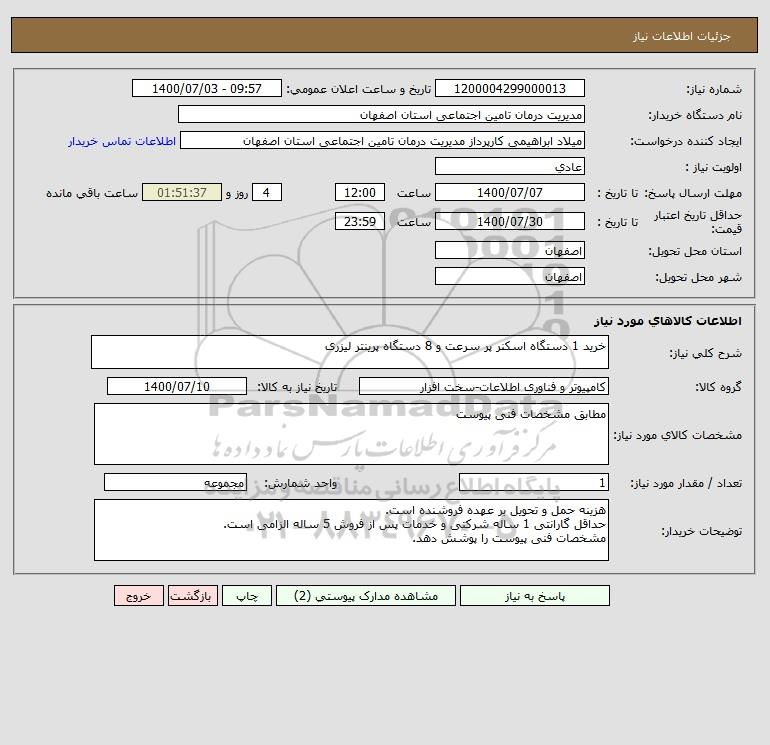Image resolution: width=770 pixels, height=745 pixels.
Task: Click label گروه کالا
Action: (718, 387)
